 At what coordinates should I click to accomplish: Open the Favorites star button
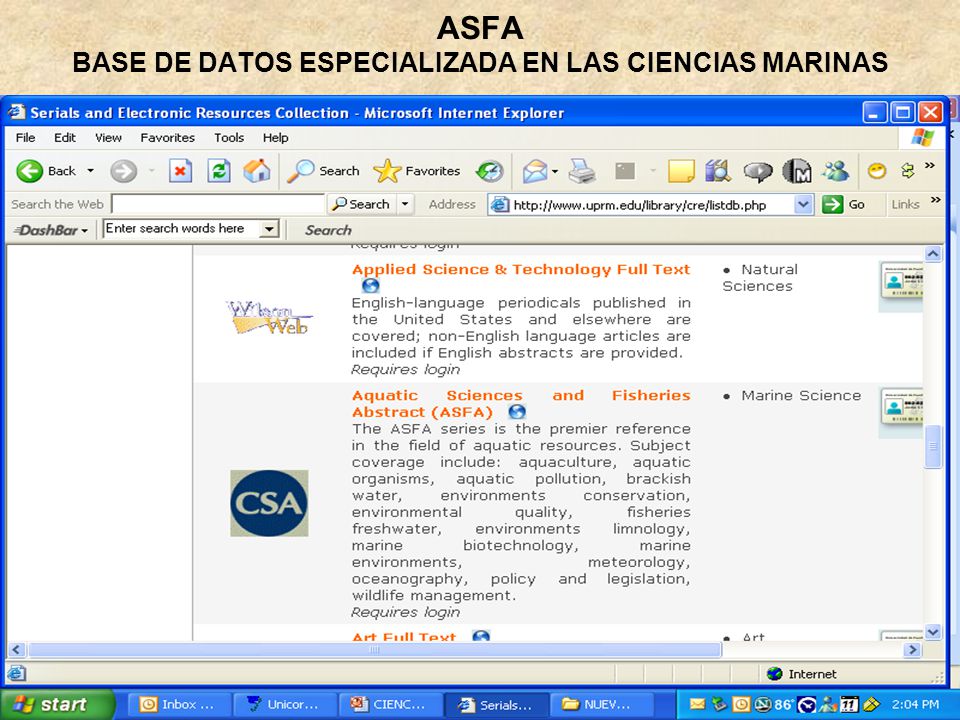click(x=416, y=171)
